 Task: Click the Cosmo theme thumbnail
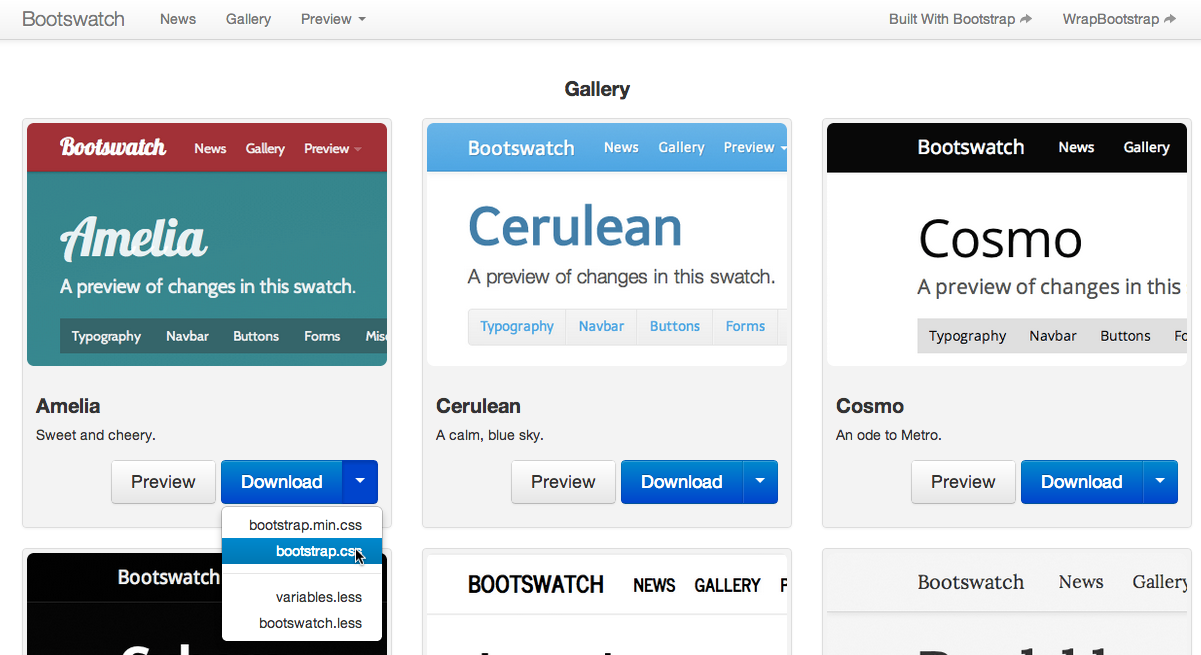1007,244
